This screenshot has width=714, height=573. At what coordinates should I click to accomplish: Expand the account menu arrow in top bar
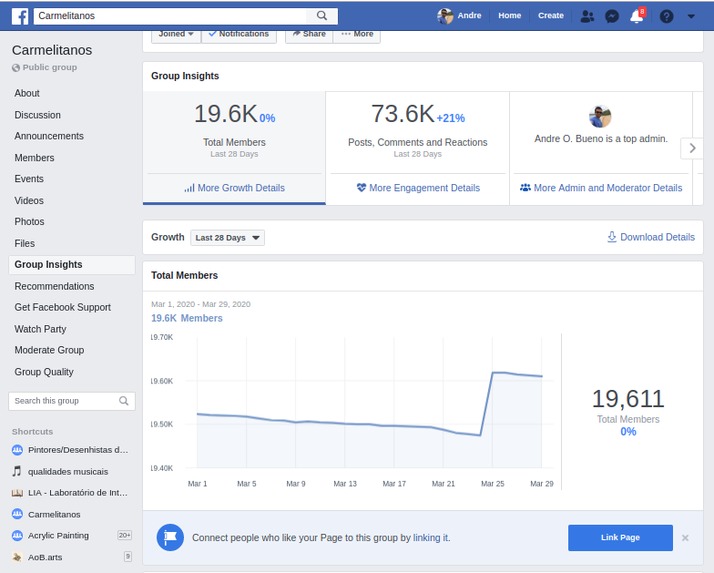point(691,16)
